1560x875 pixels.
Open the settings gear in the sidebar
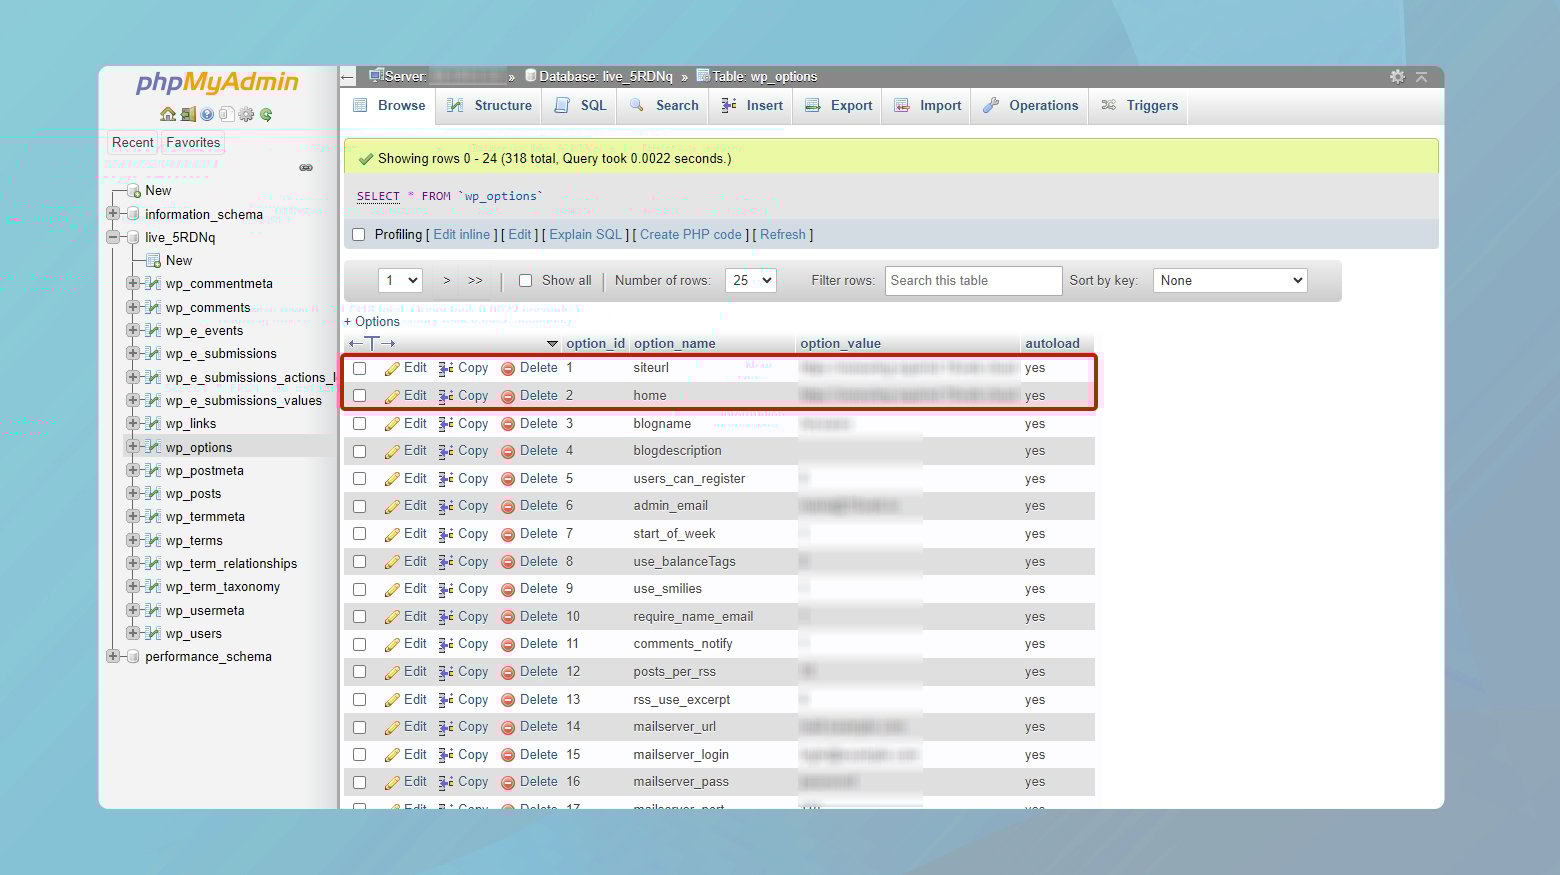(x=246, y=115)
